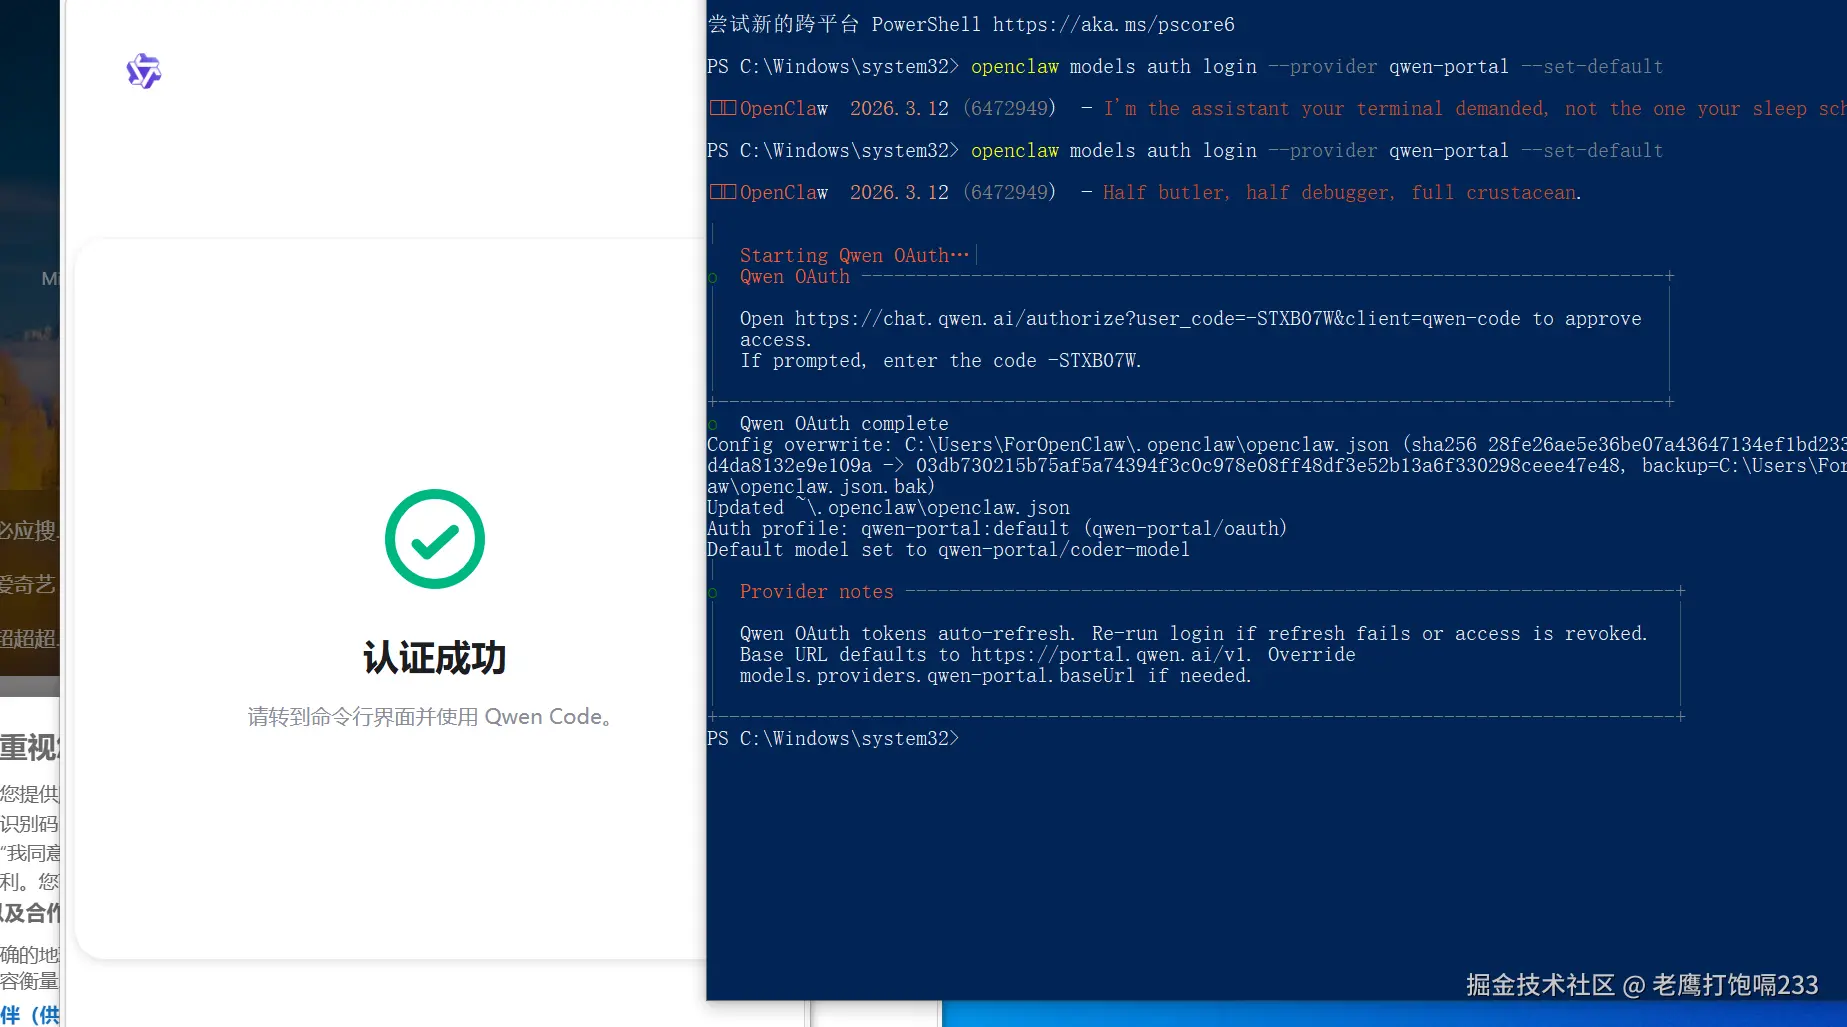Click the 认证成功 heading

[435, 658]
